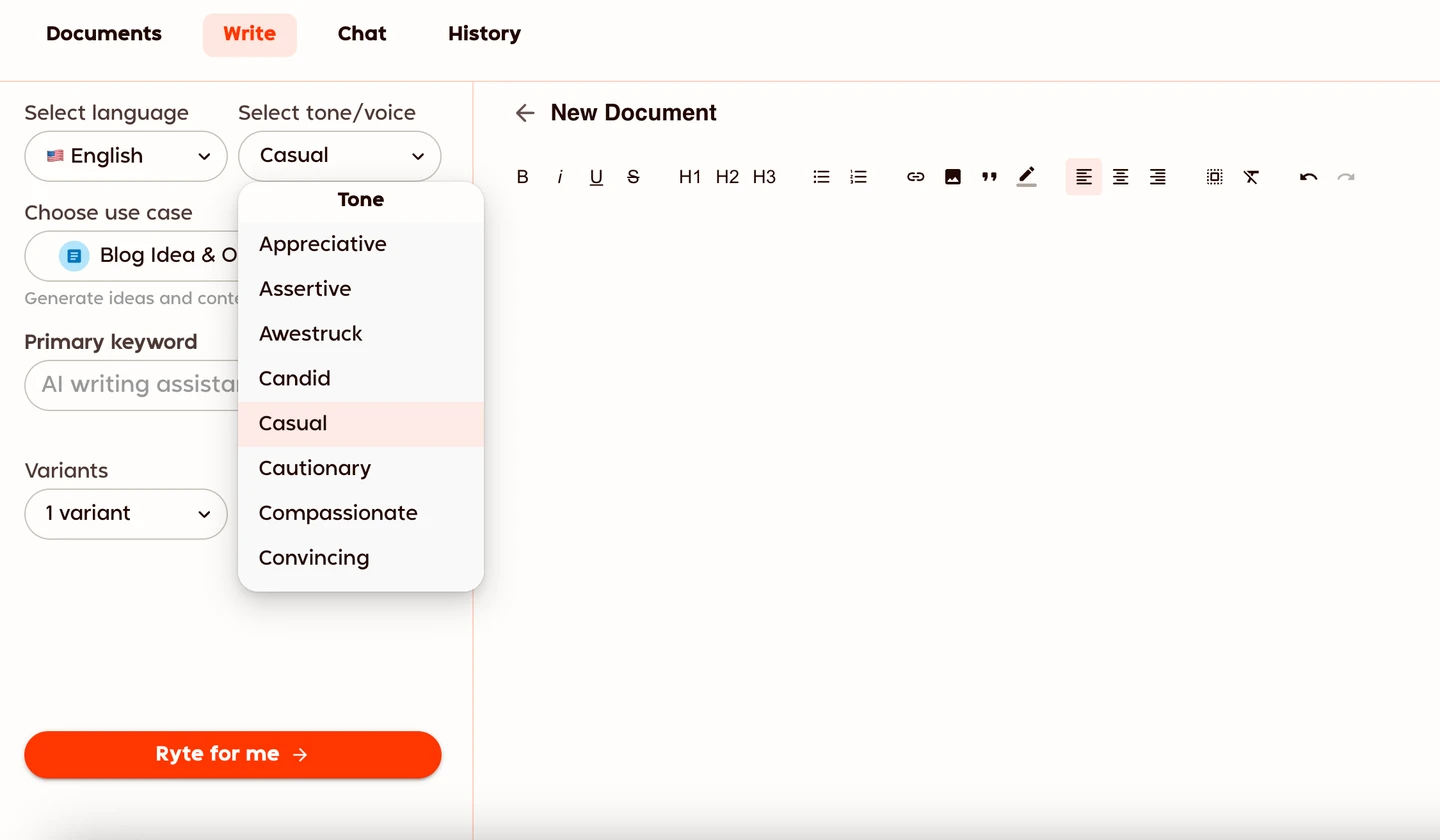The image size is (1440, 840).
Task: Insert an image into the document
Action: pyautogui.click(x=952, y=176)
